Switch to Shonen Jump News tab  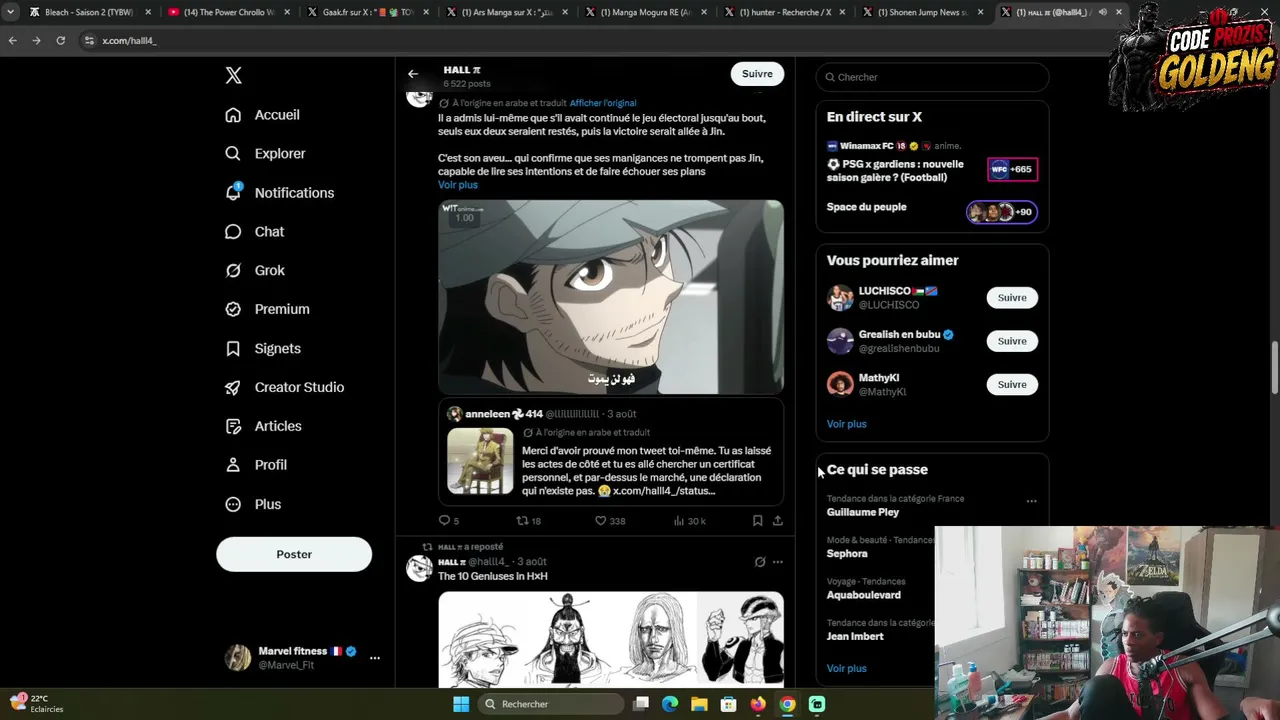[923, 12]
